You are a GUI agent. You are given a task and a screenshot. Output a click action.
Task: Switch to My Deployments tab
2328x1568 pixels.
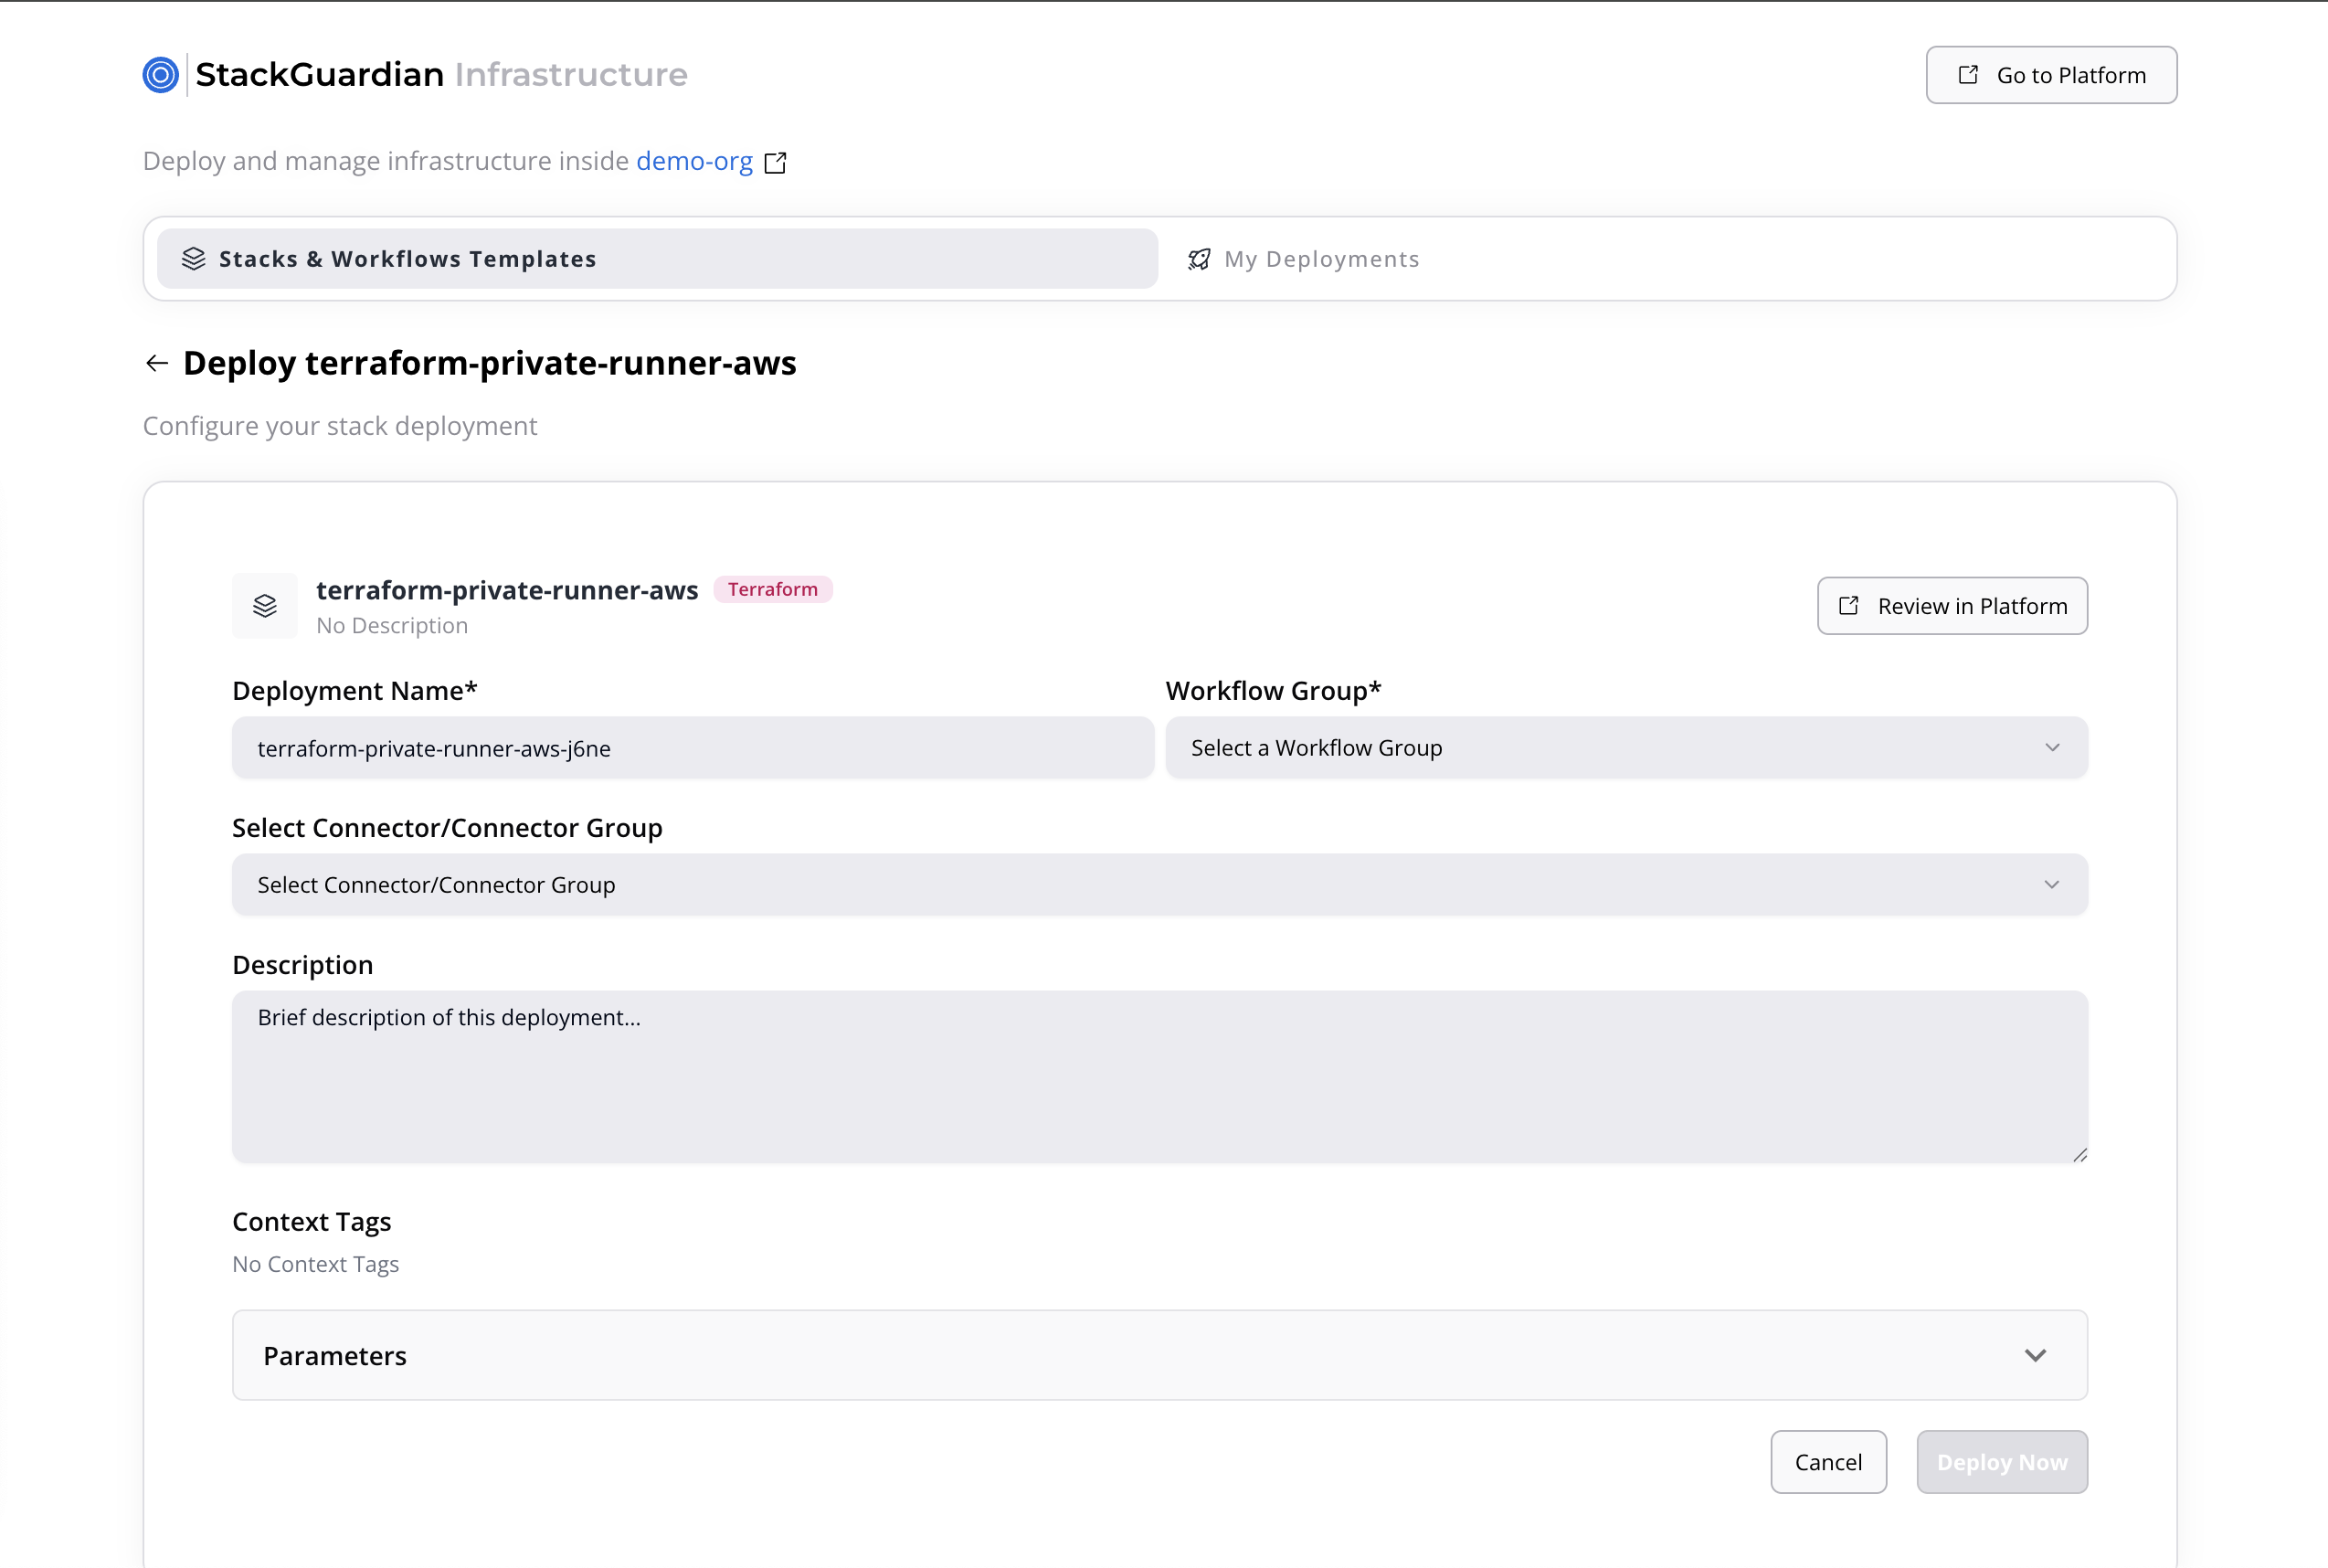click(1320, 259)
